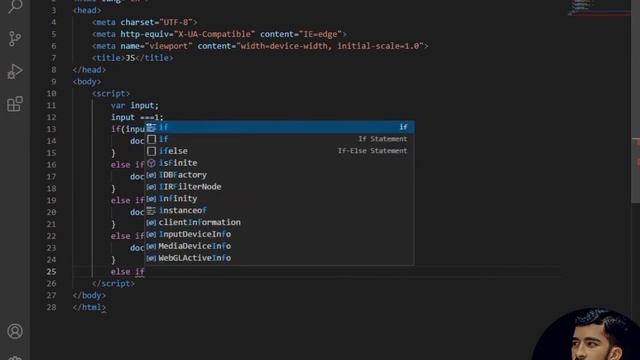This screenshot has width=640, height=360.
Task: Pick the 'MediaDeviceInfo' suggestion
Action: [280, 246]
